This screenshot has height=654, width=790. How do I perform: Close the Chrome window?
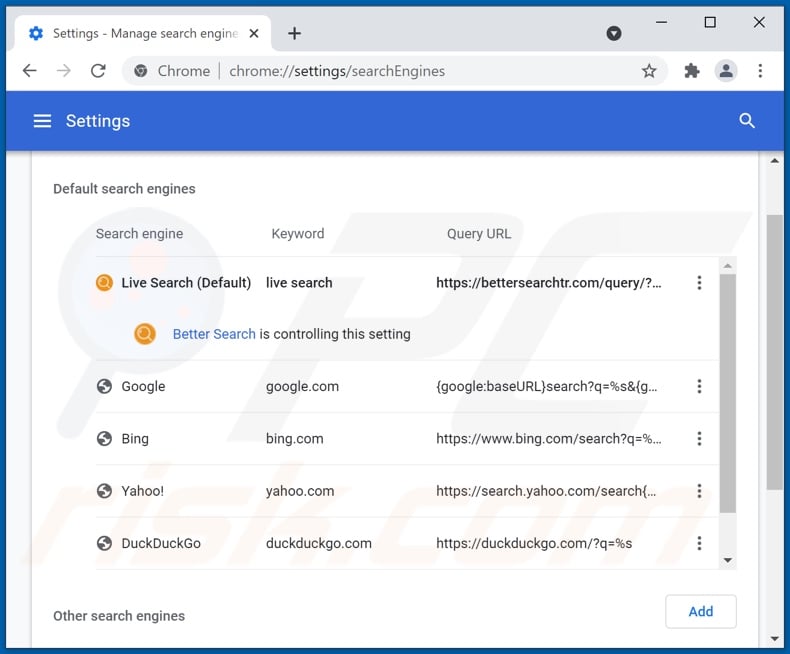pyautogui.click(x=759, y=22)
